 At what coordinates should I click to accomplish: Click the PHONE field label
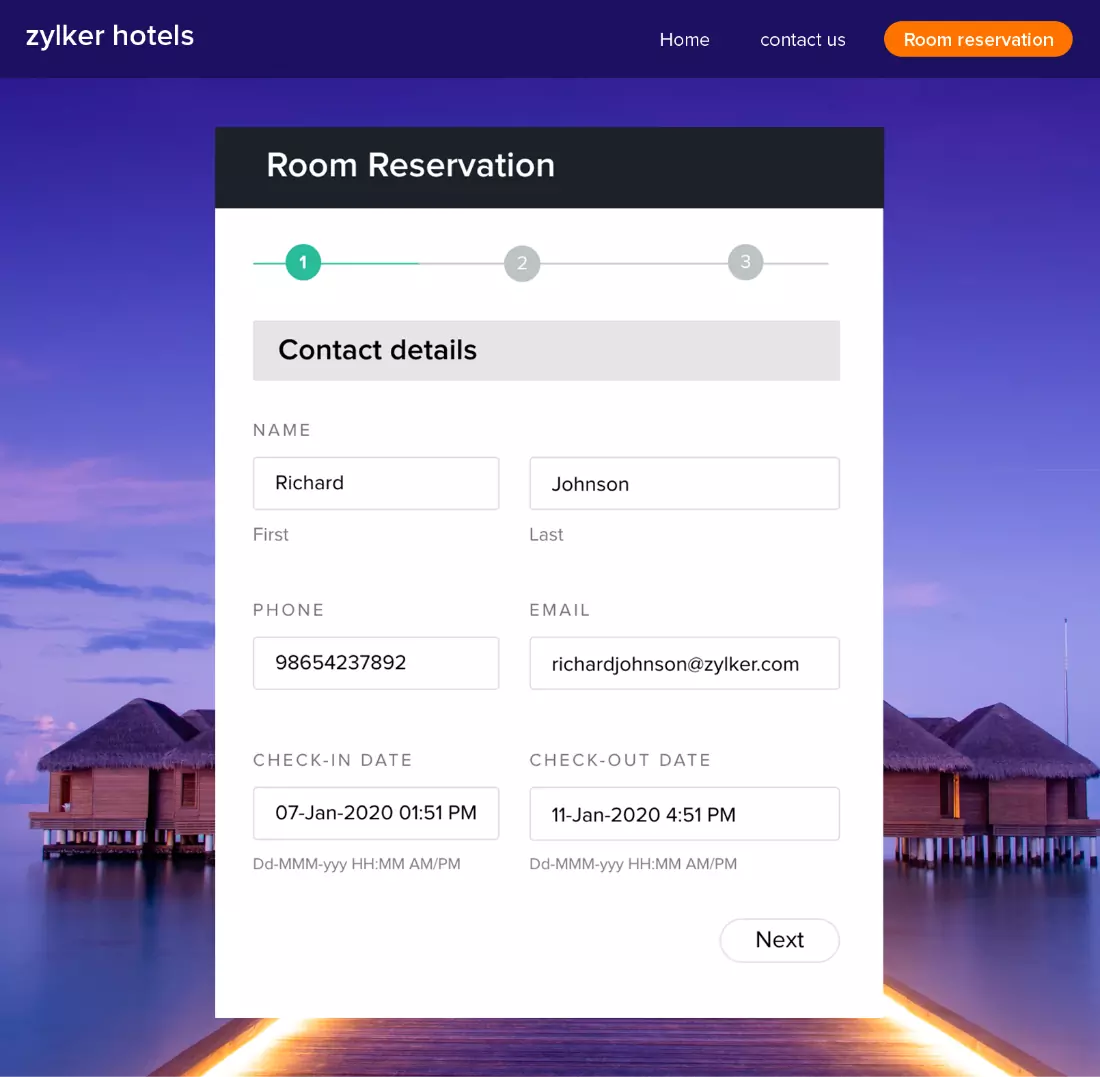click(x=289, y=610)
